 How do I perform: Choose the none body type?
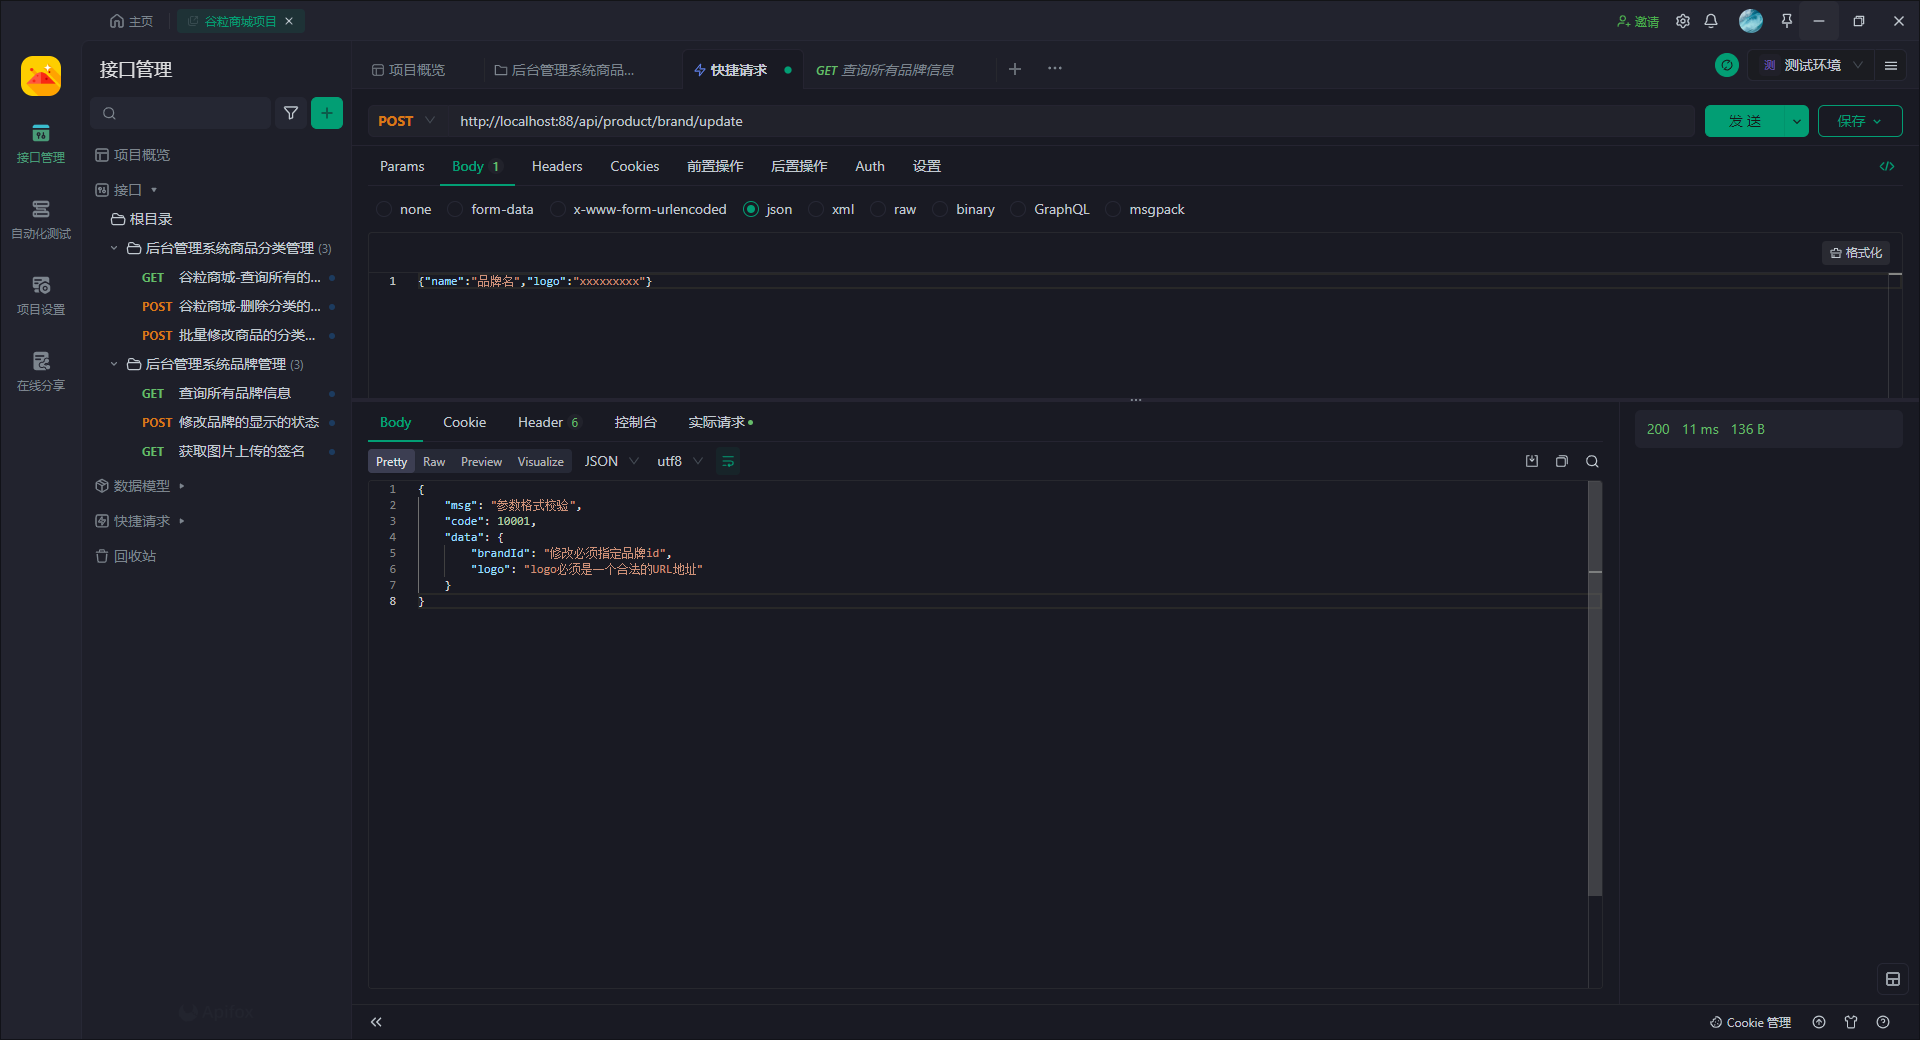pos(384,209)
